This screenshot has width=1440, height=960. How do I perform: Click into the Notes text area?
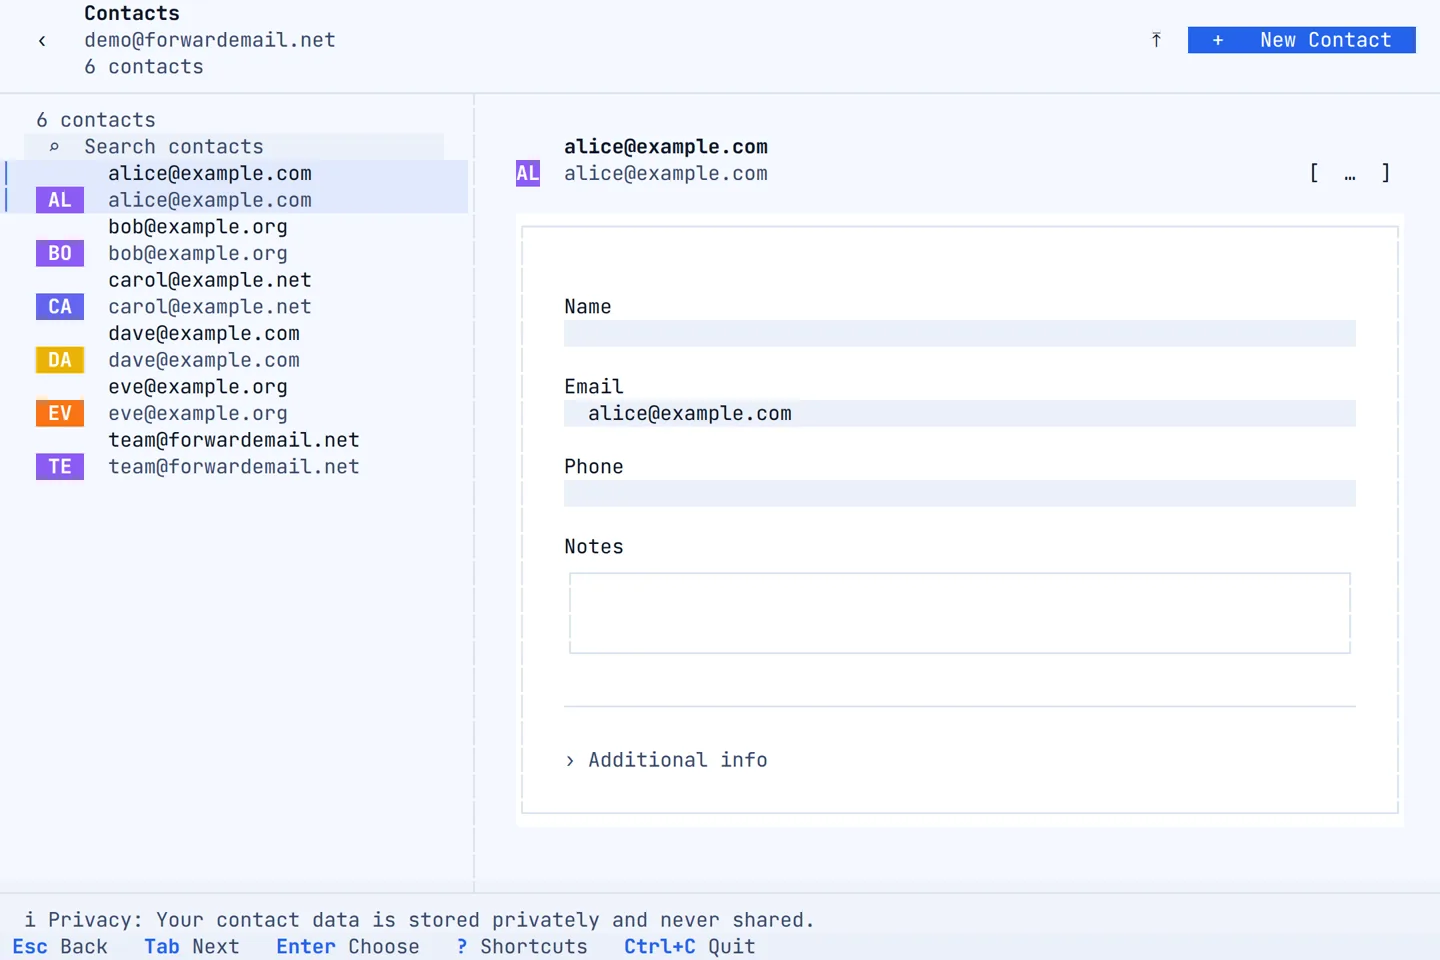(960, 613)
